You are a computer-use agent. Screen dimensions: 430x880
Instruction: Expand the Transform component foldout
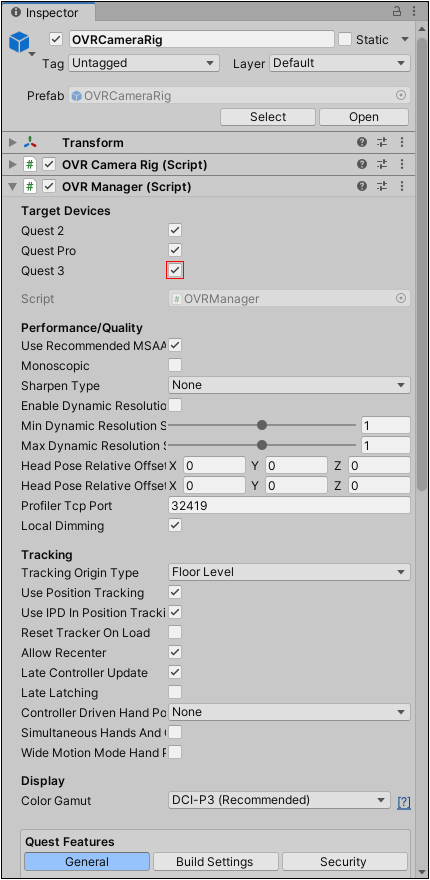coord(13,143)
